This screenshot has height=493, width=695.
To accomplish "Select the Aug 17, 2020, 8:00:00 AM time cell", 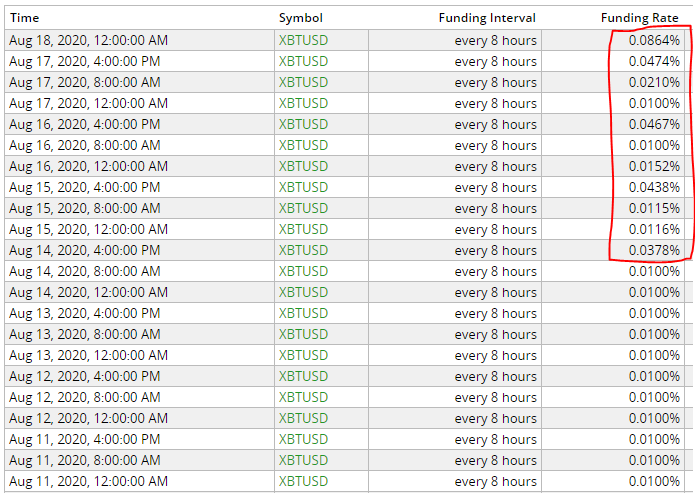I will (x=140, y=82).
